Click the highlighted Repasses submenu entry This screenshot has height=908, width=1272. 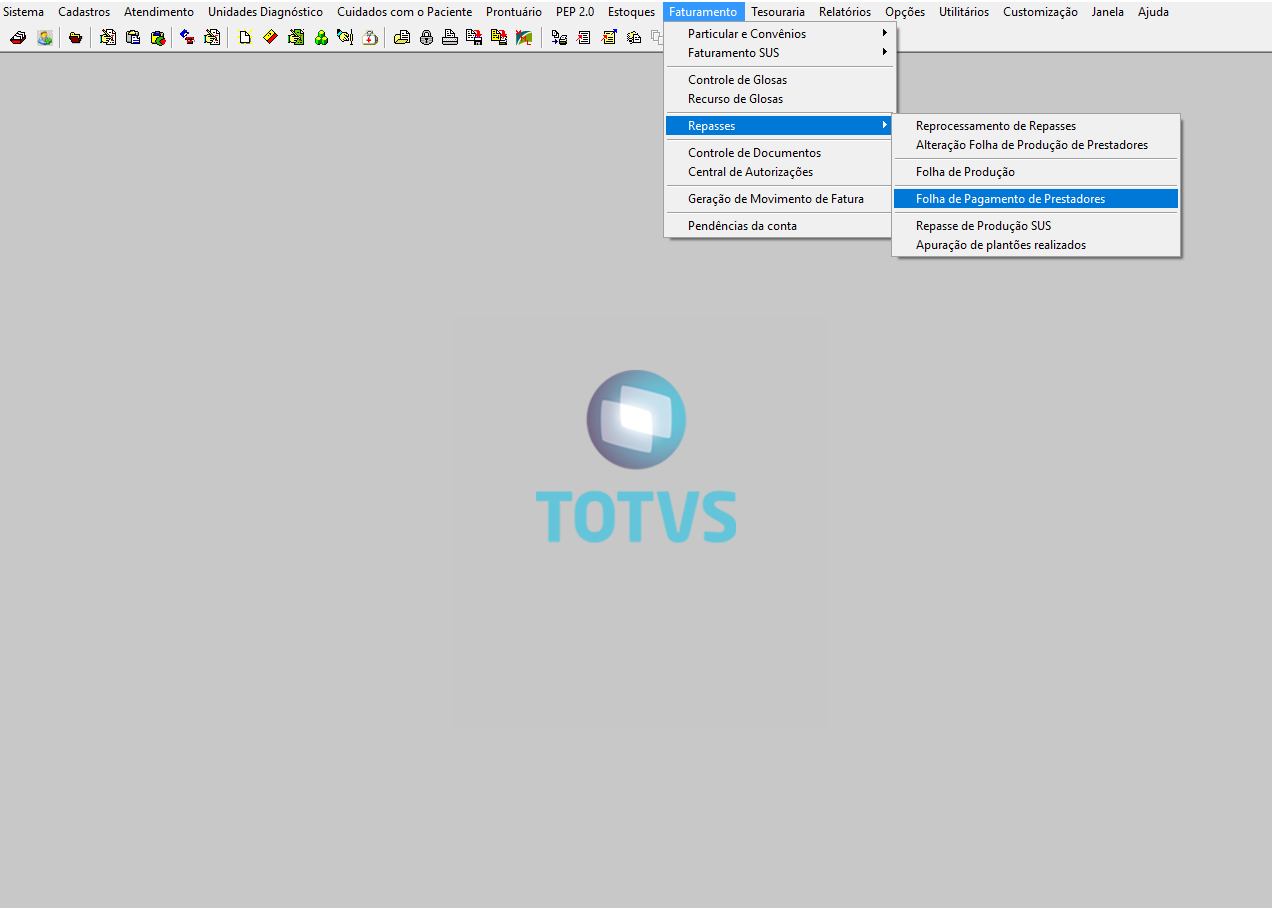click(780, 126)
